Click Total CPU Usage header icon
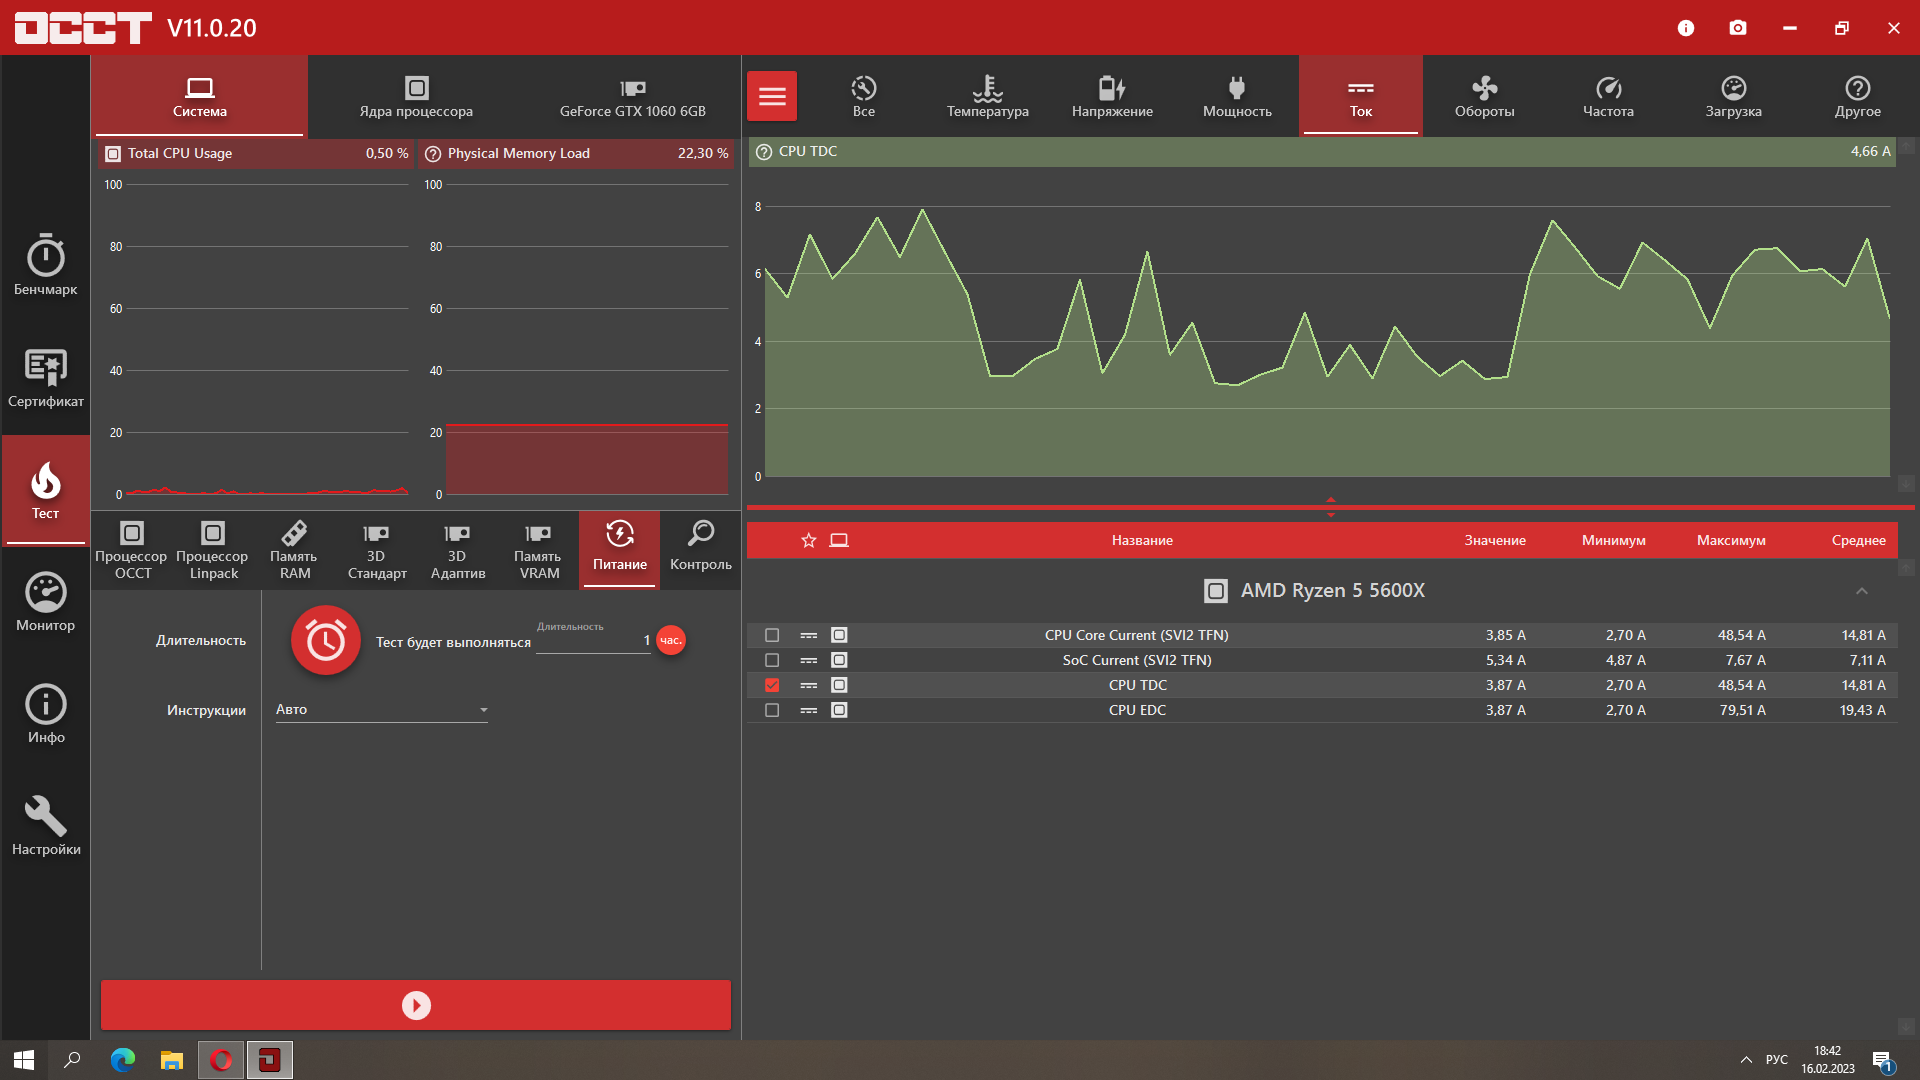The height and width of the screenshot is (1080, 1920). pyautogui.click(x=113, y=154)
